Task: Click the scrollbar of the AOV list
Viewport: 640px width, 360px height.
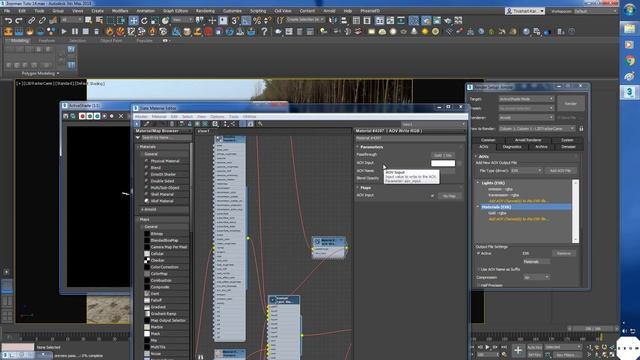Action: pyautogui.click(x=576, y=211)
